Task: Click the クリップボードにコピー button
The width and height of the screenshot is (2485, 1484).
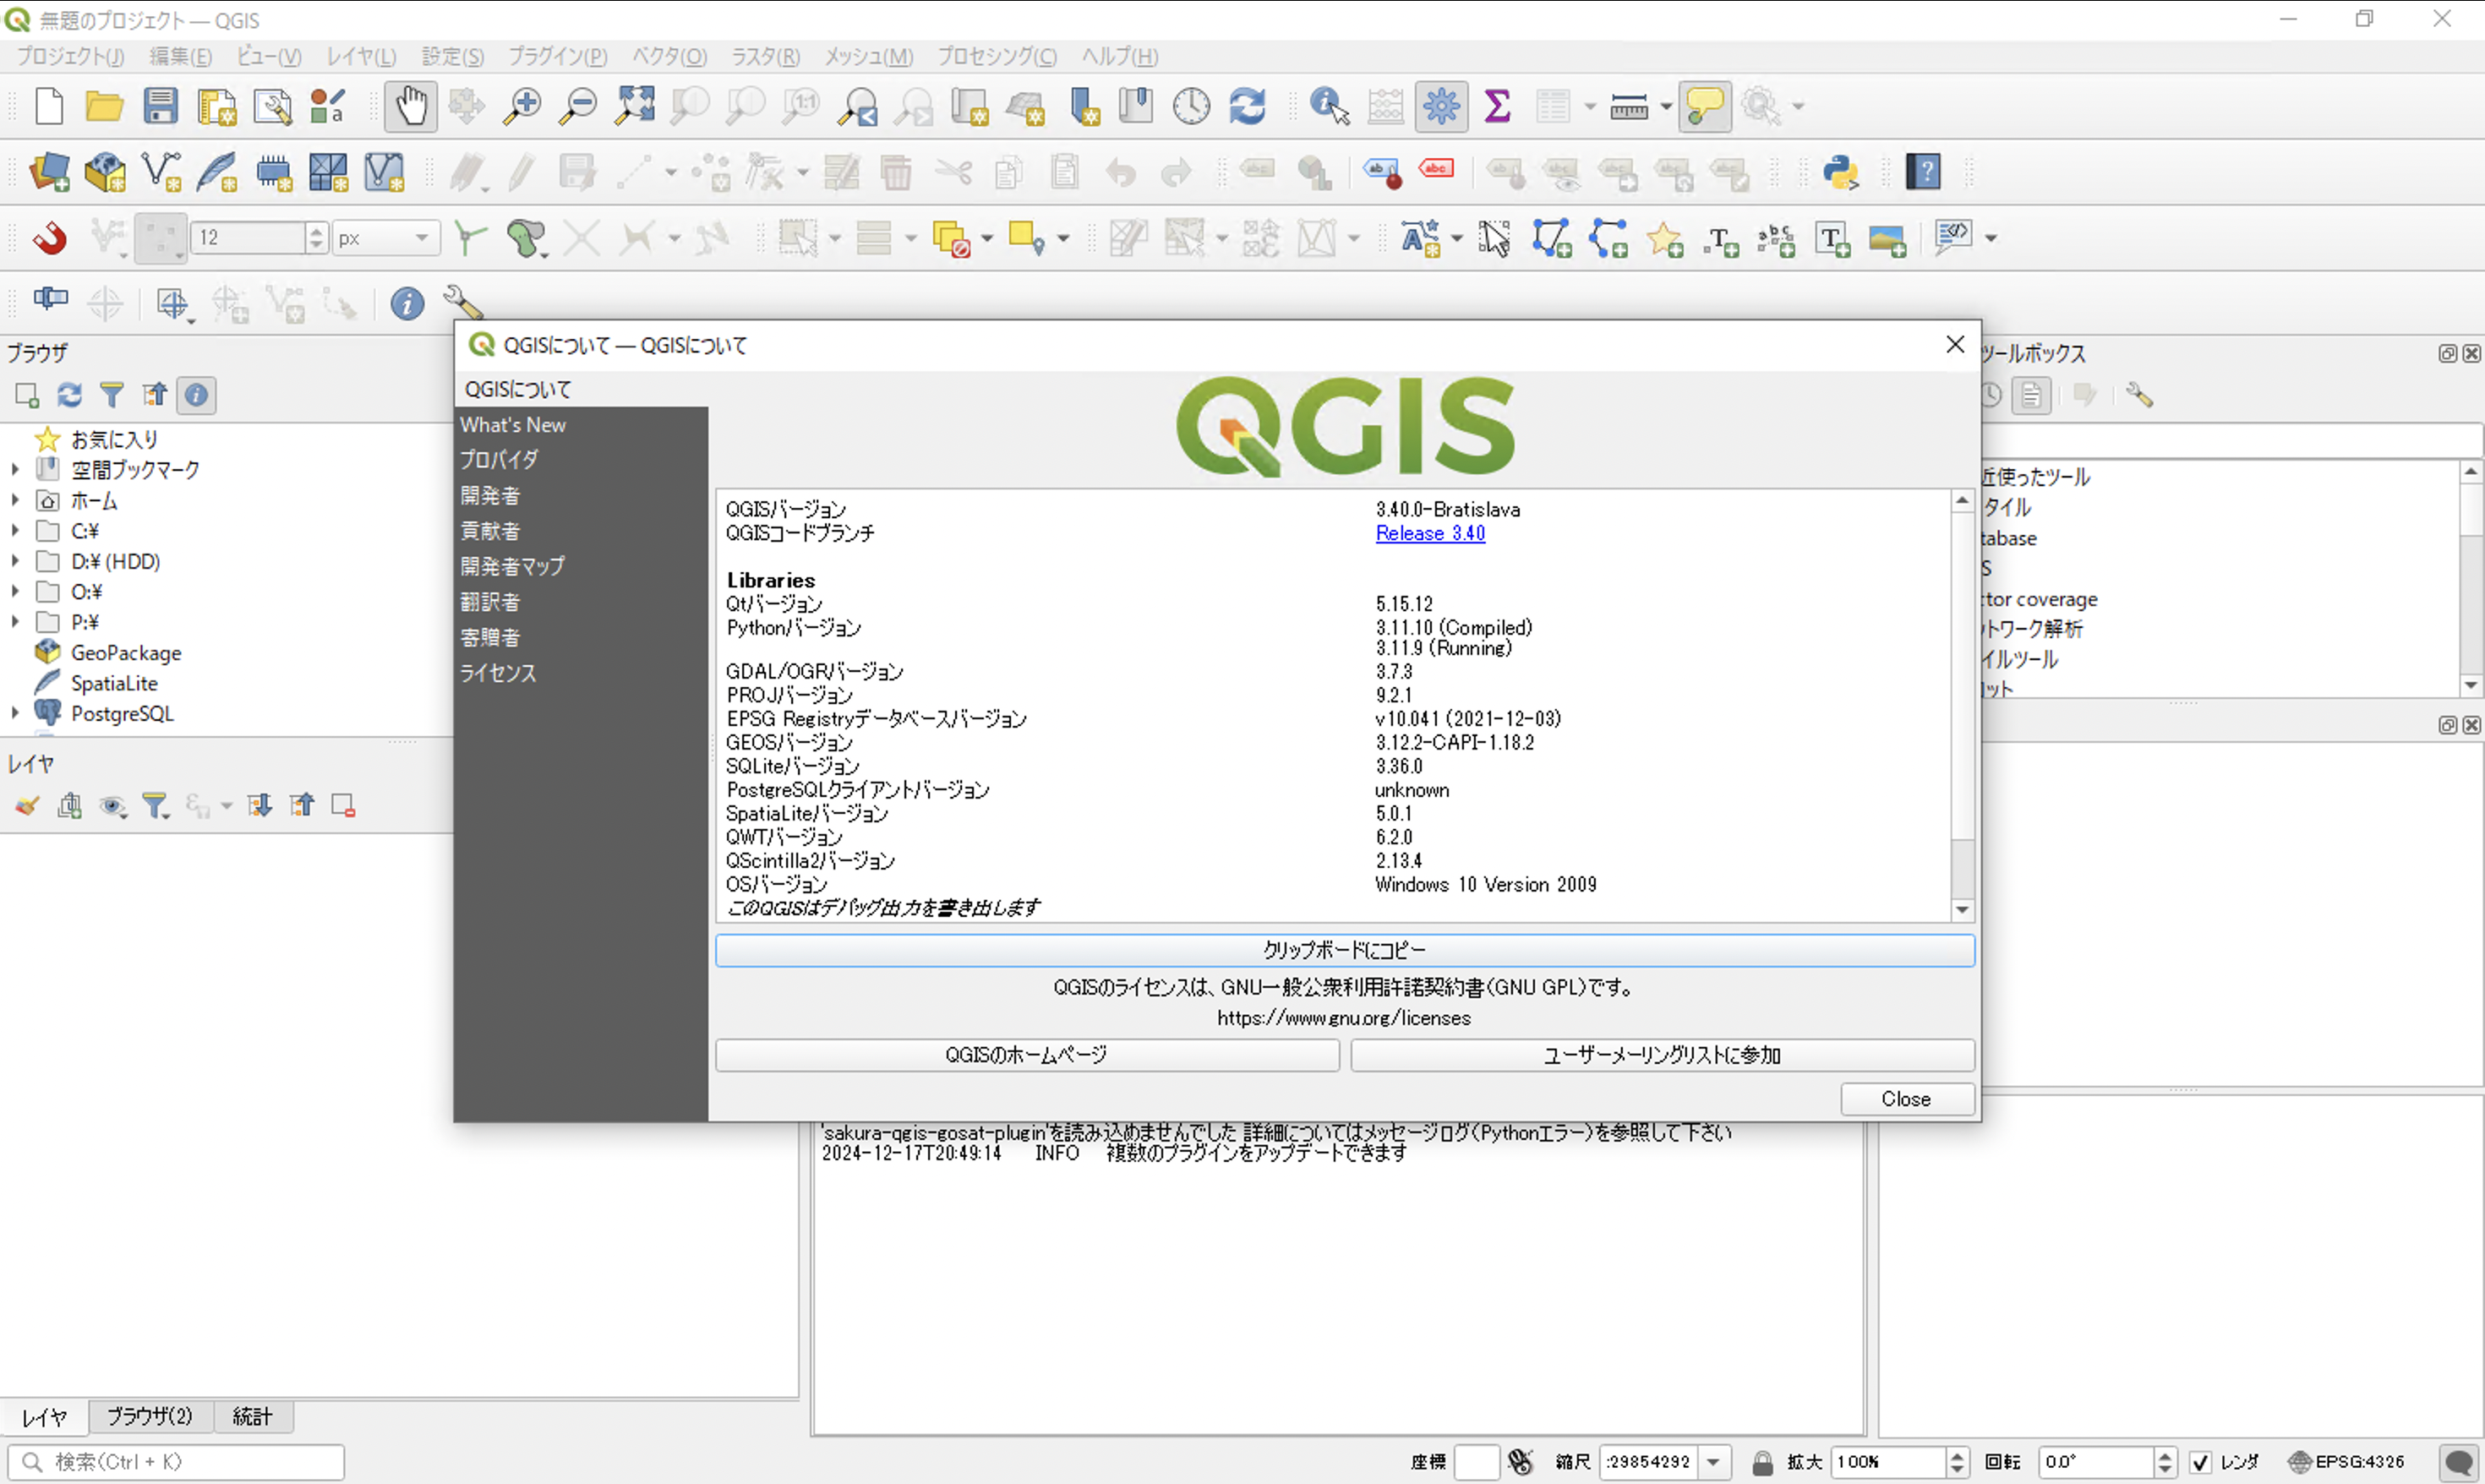Action: coord(1344,950)
